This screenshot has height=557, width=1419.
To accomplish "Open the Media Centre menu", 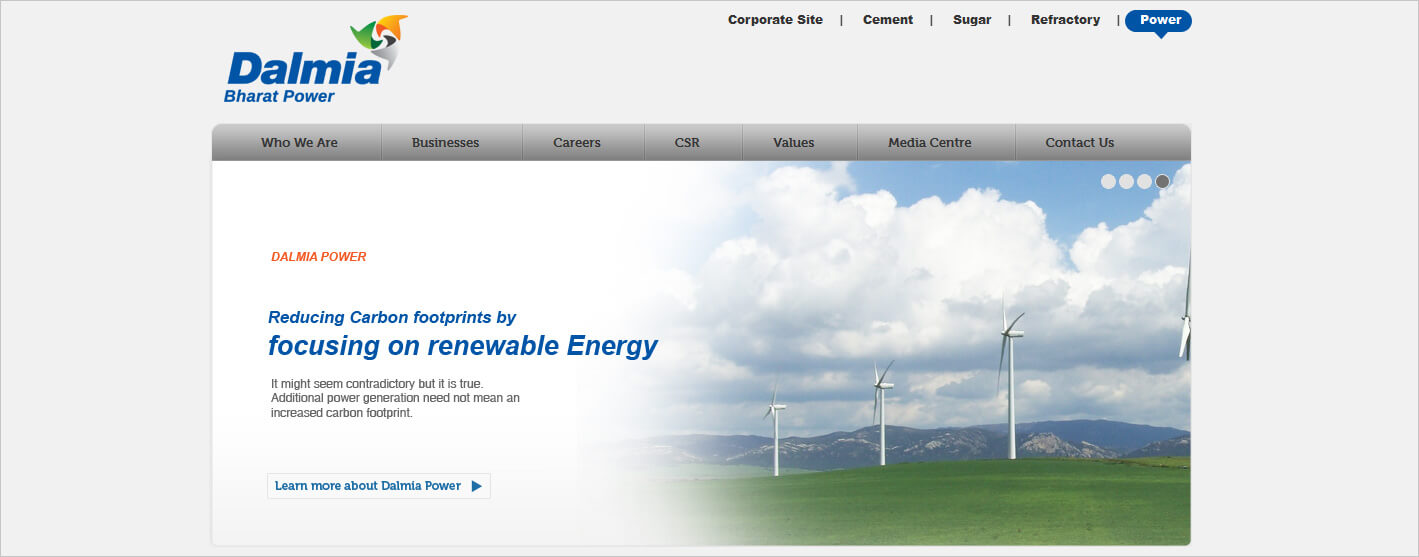I will (x=930, y=143).
